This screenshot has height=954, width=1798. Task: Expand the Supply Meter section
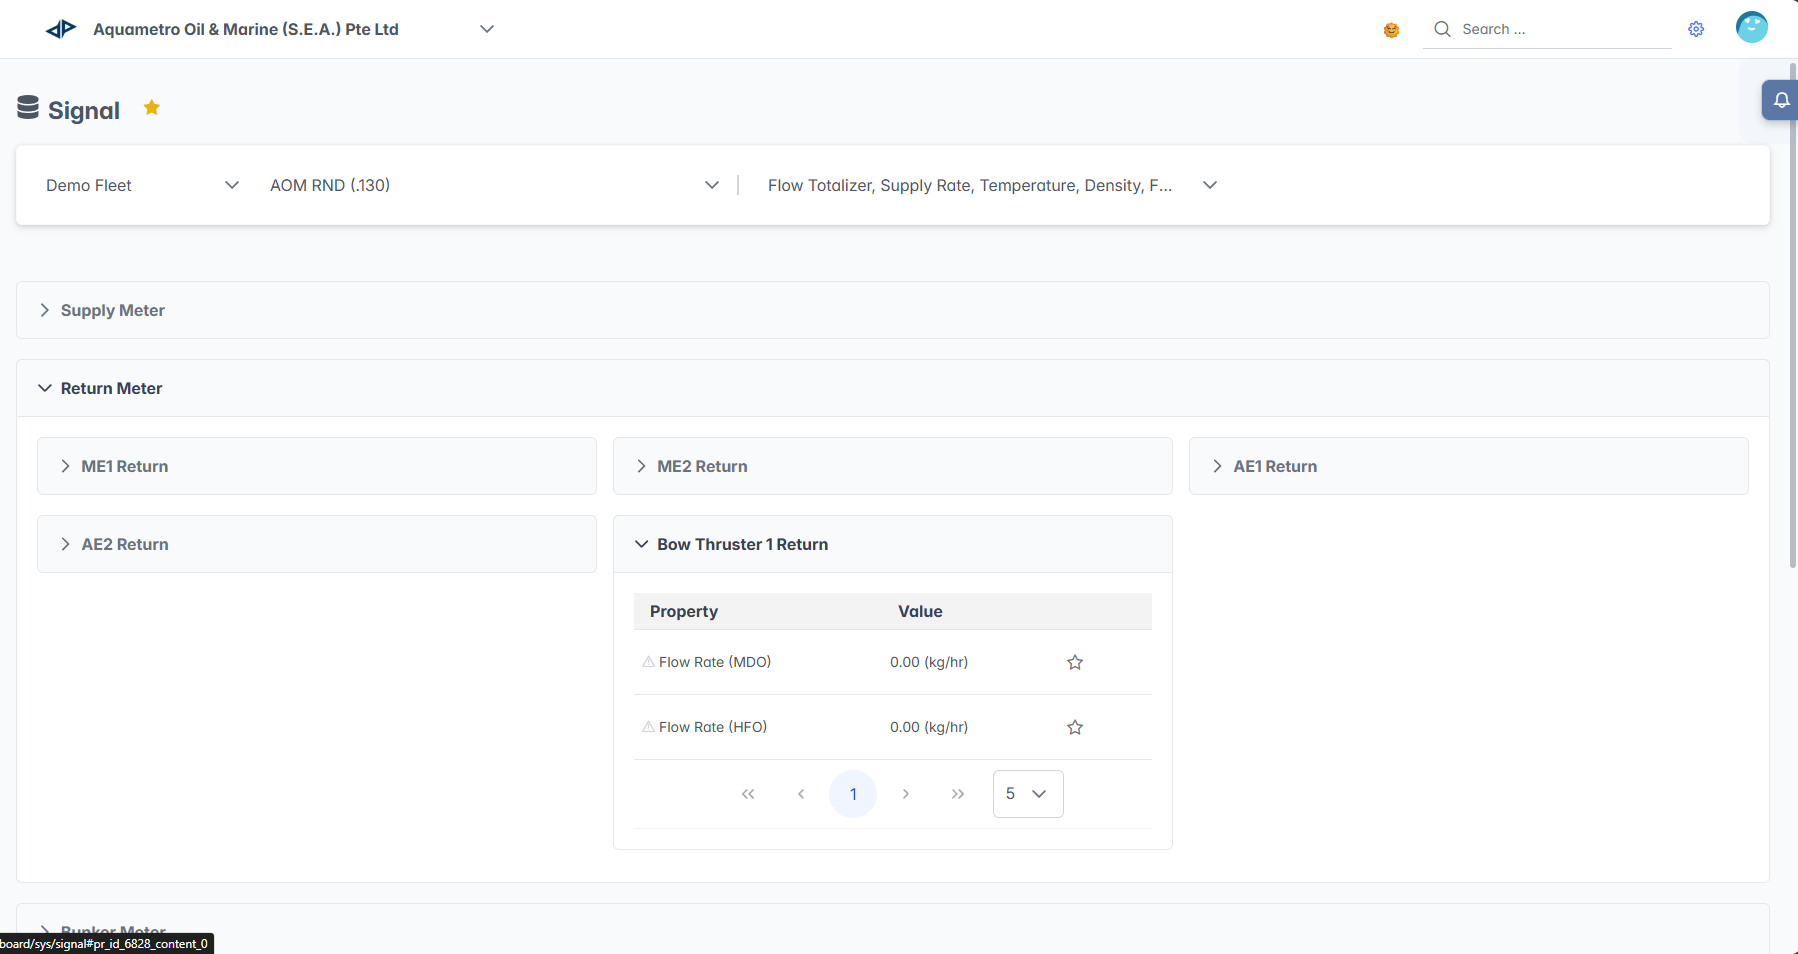click(x=113, y=310)
